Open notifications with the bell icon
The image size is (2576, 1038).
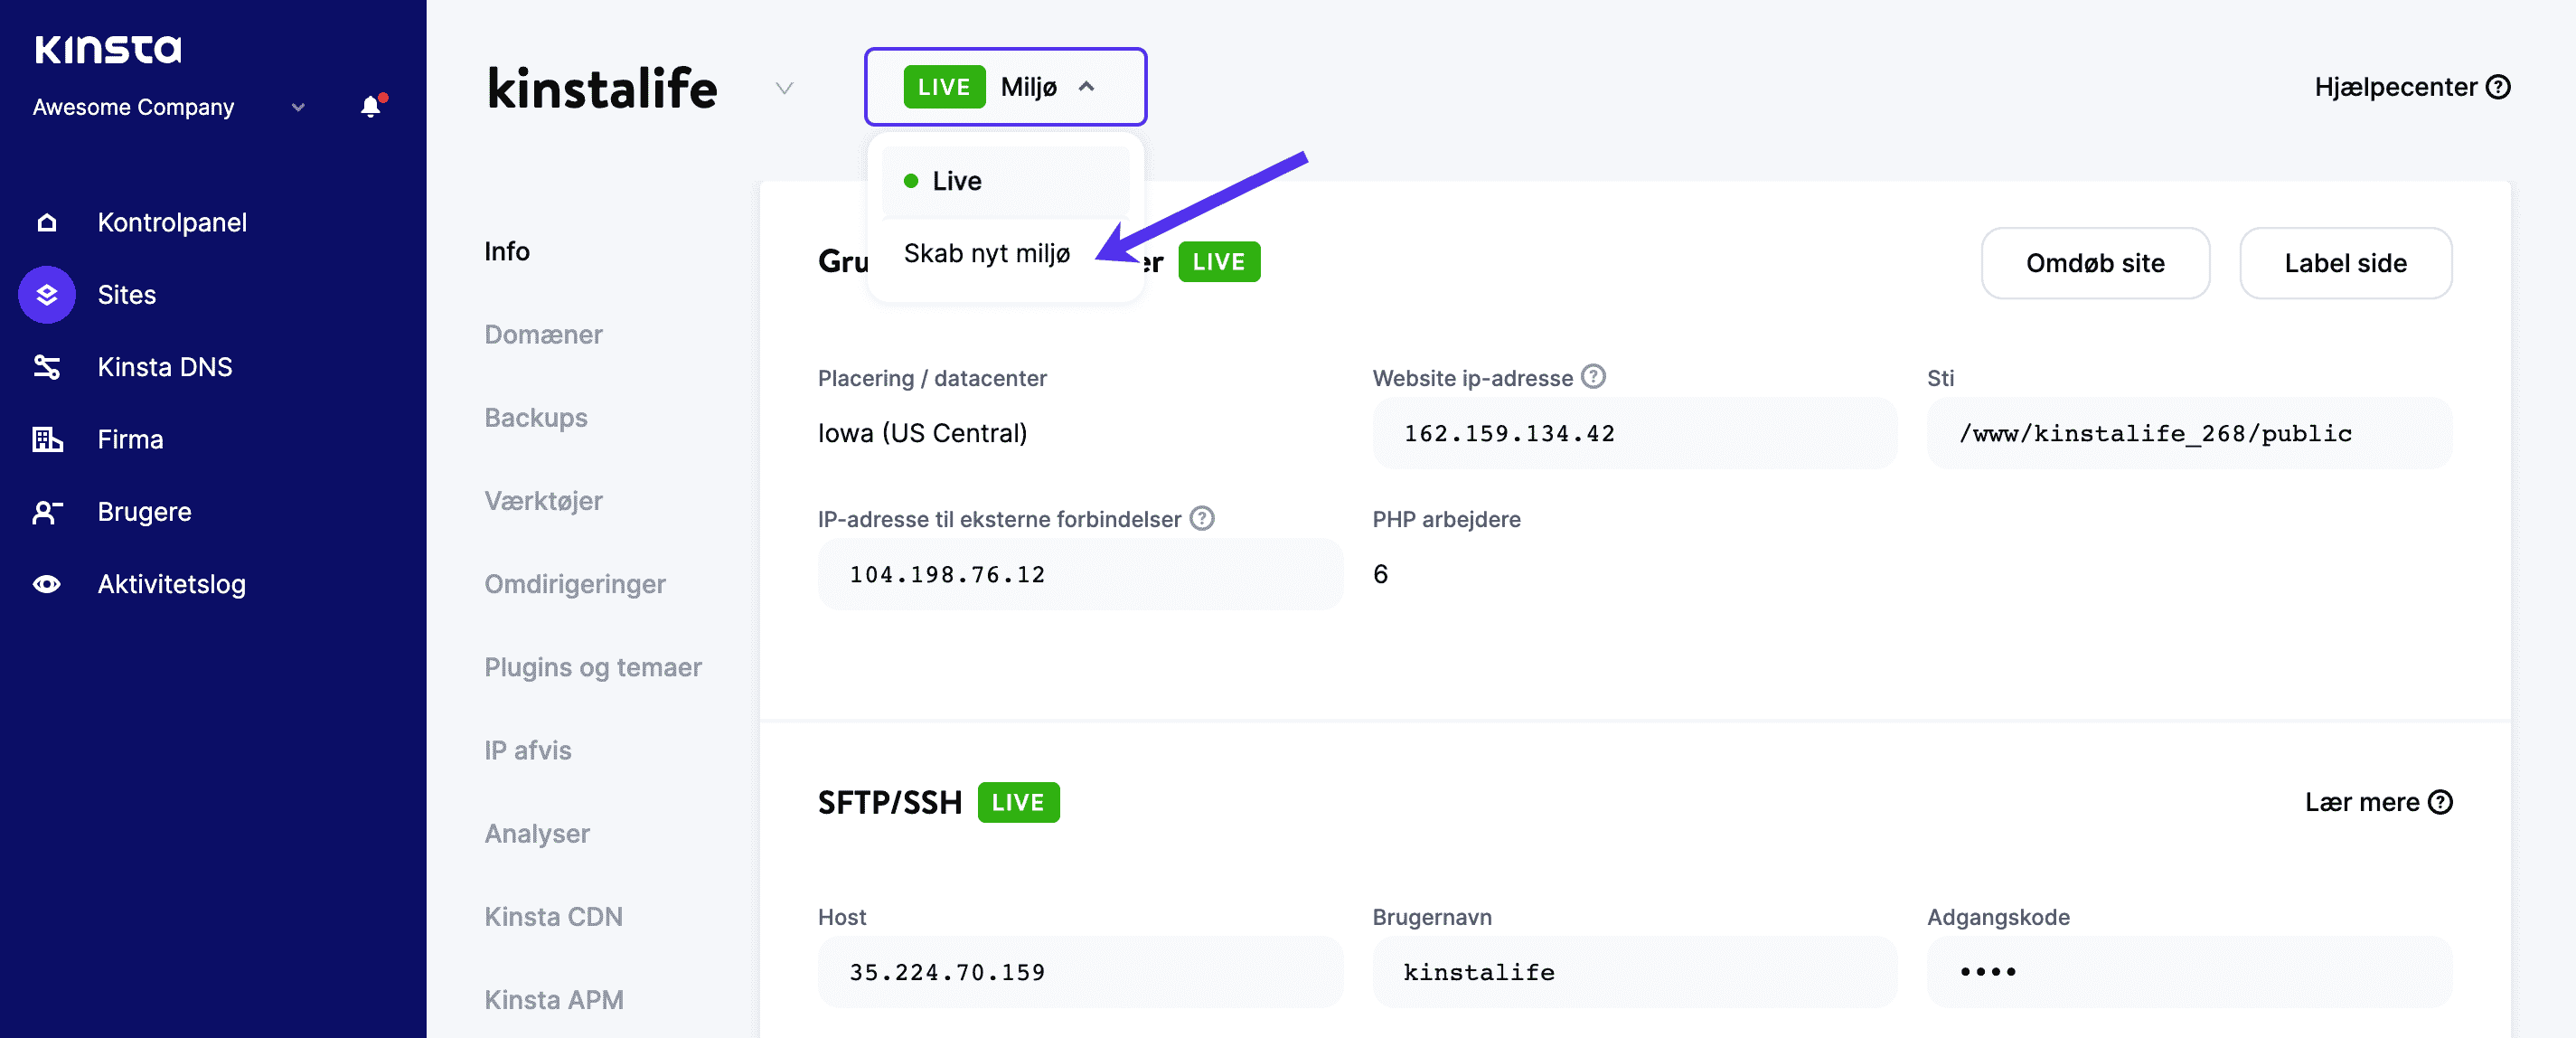(x=370, y=106)
